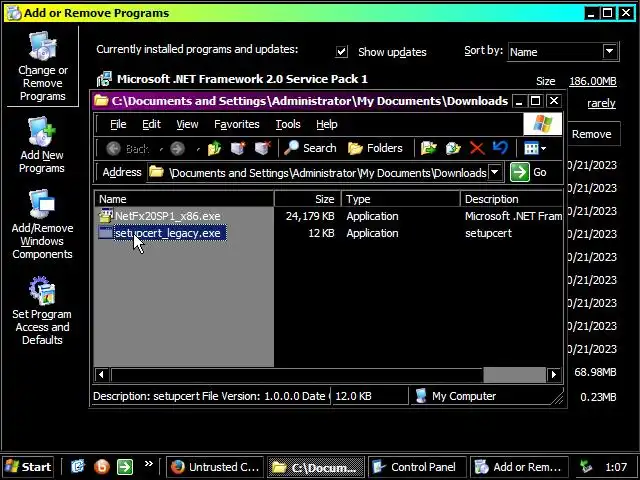Open the Search pane in Explorer
This screenshot has width=640, height=480.
pos(310,148)
